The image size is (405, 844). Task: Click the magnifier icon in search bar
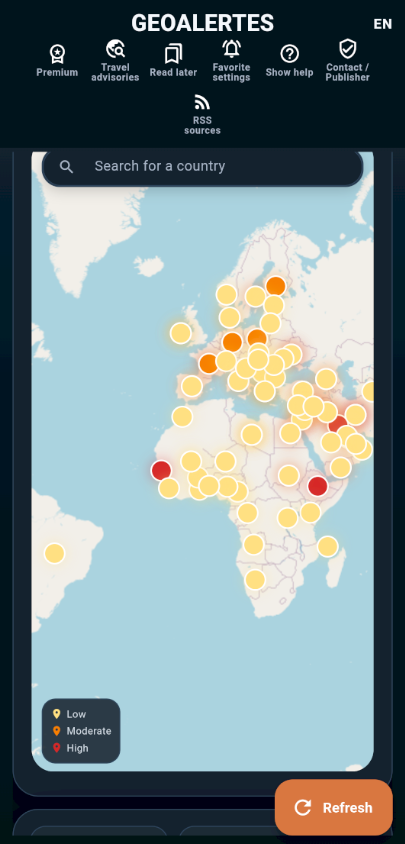tap(66, 166)
